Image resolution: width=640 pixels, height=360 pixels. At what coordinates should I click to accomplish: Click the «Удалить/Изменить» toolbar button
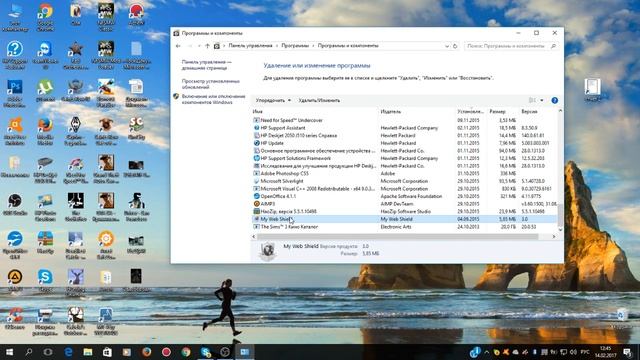click(319, 100)
